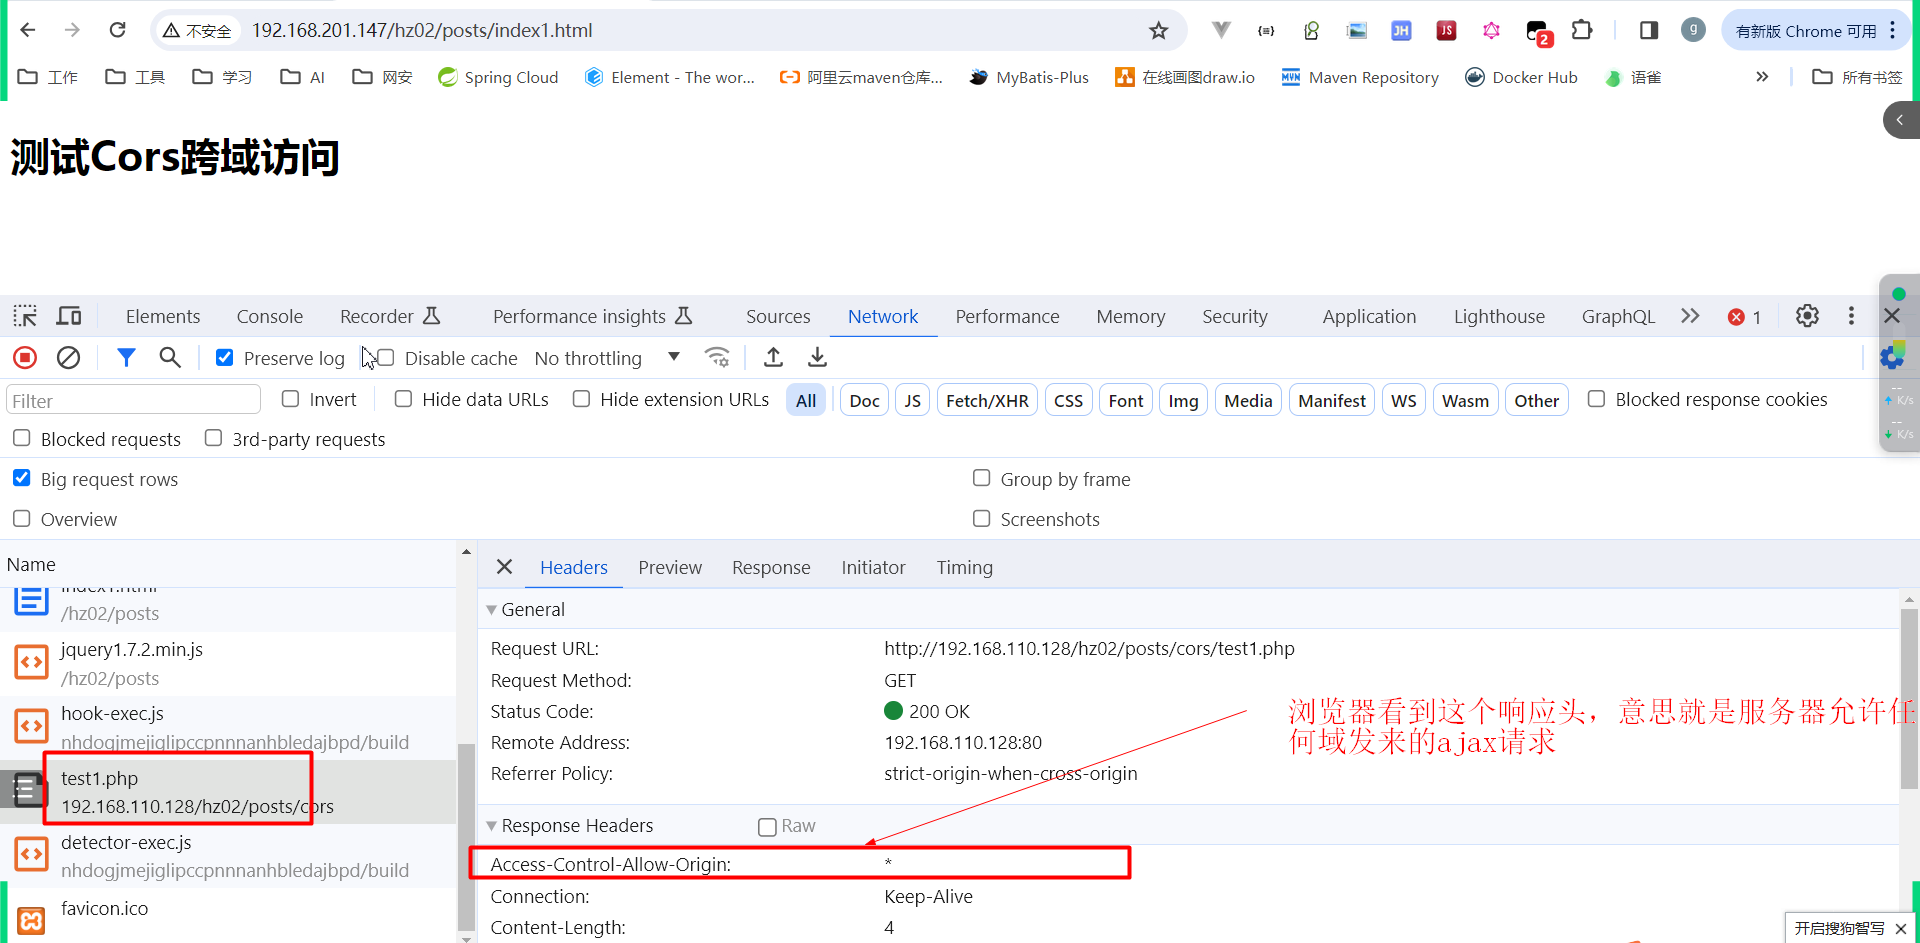
Task: Enable Hide extension URLs
Action: 581,399
